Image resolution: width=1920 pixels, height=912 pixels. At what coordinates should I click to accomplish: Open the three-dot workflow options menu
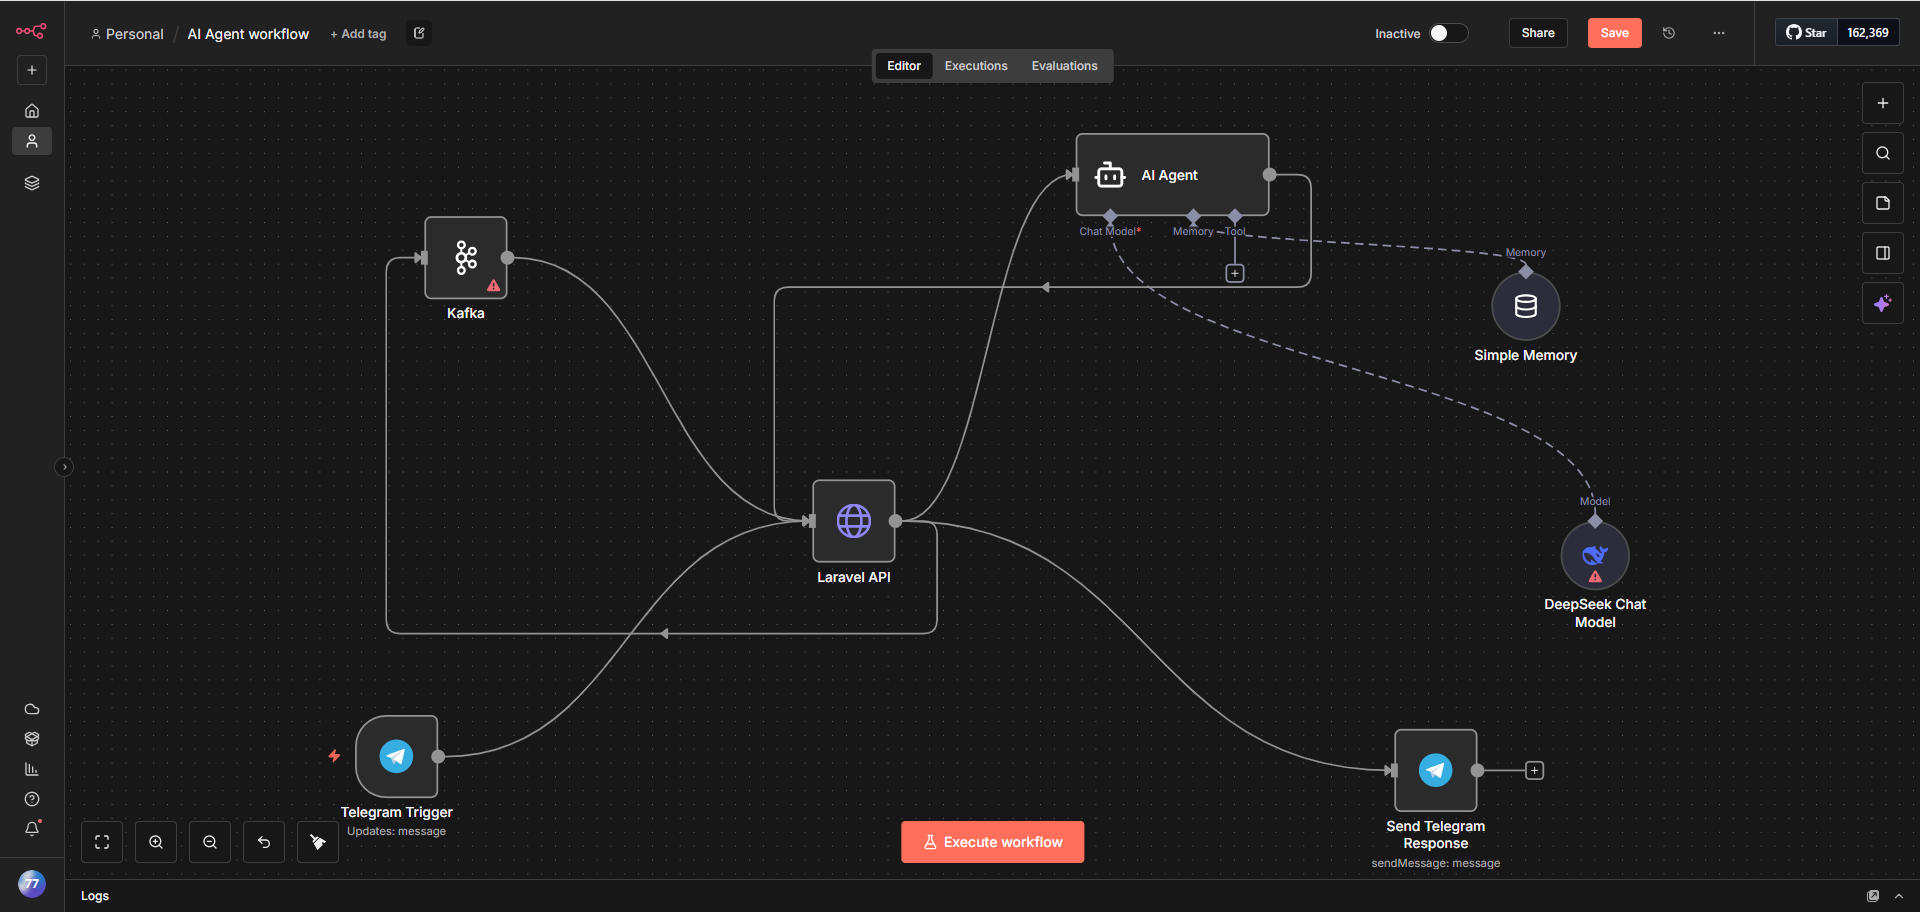[1719, 33]
